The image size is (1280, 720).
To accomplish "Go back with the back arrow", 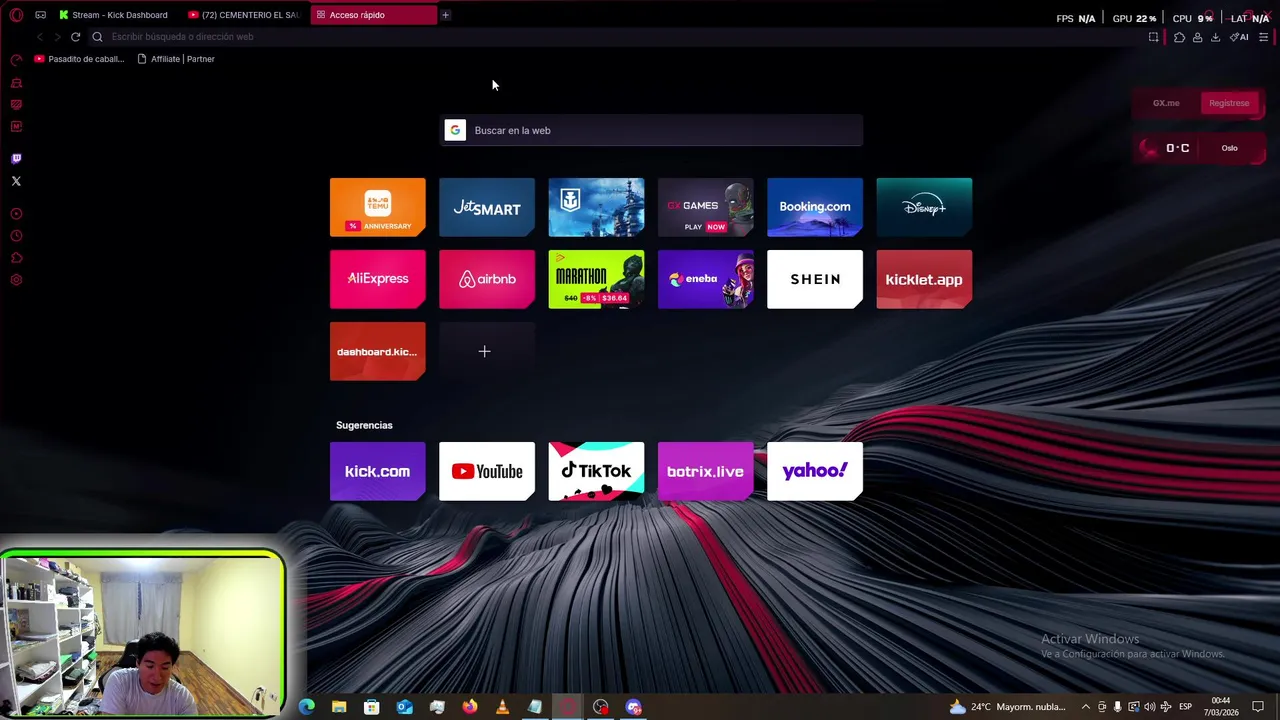I will point(39,37).
